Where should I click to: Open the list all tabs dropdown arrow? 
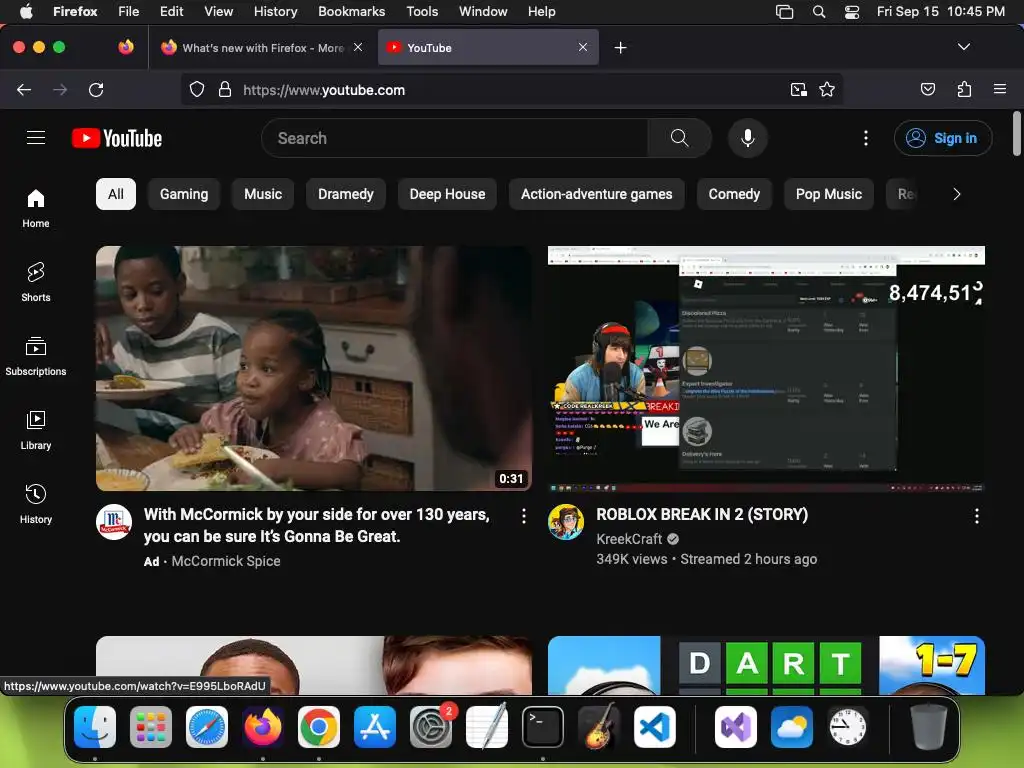[x=963, y=47]
